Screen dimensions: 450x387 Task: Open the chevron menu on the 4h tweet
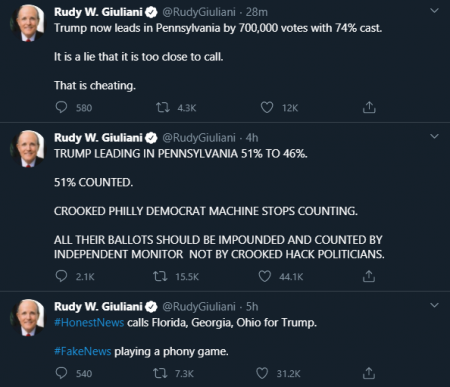pos(434,136)
